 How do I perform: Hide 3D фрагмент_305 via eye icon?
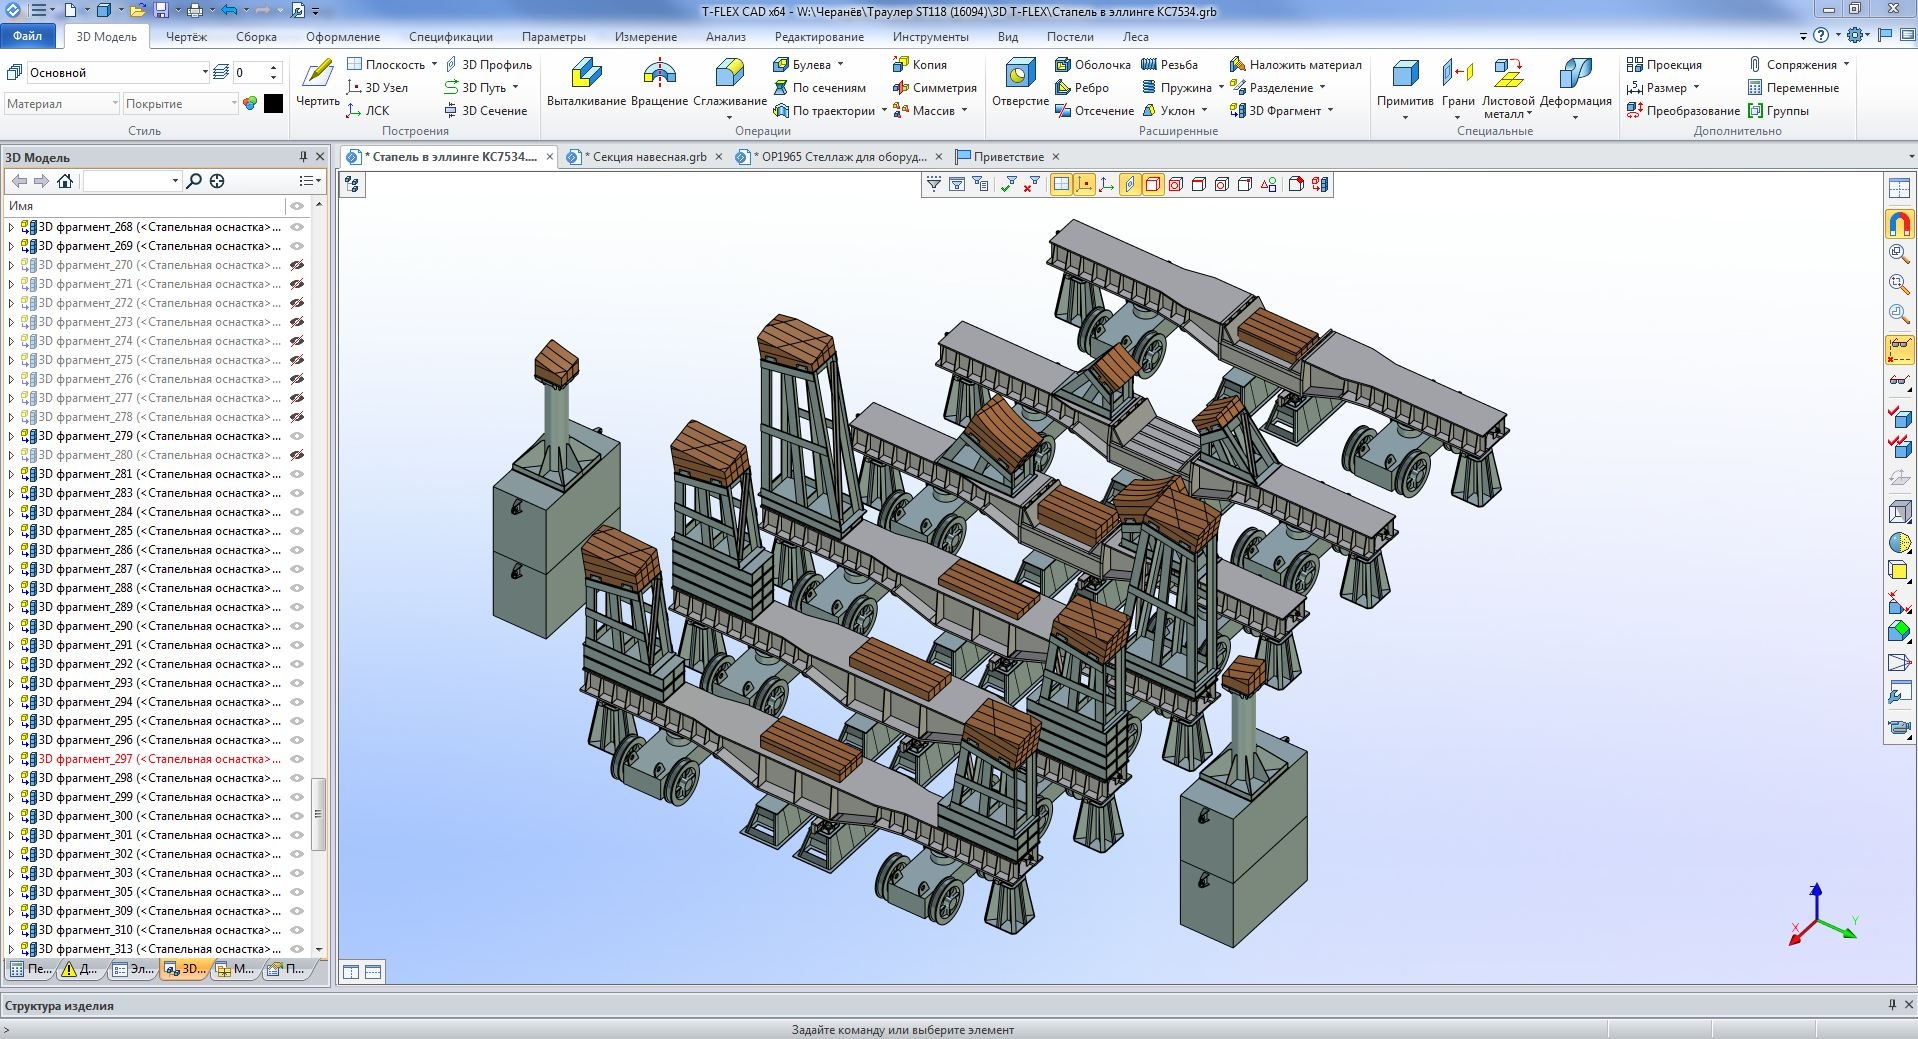coord(297,892)
